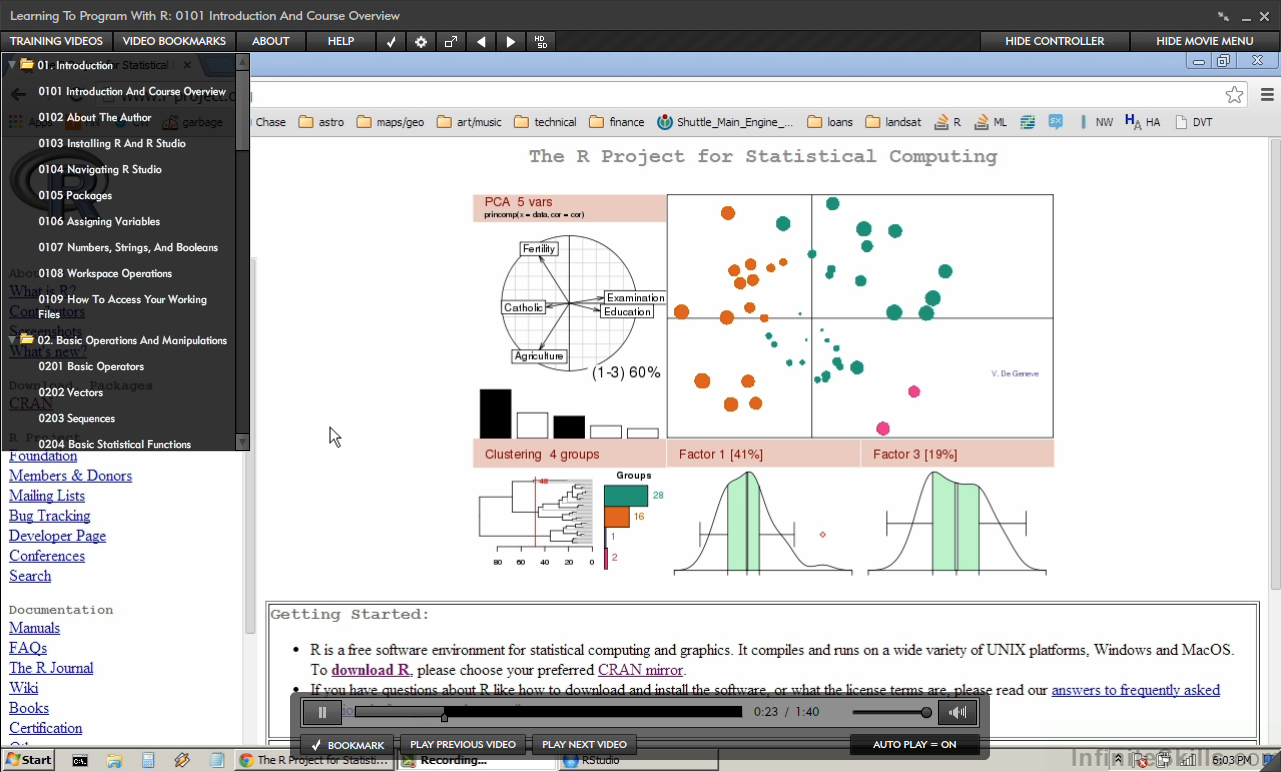Click the checkmark bookmark icon in top toolbar
Image resolution: width=1281 pixels, height=772 pixels.
[x=391, y=41]
